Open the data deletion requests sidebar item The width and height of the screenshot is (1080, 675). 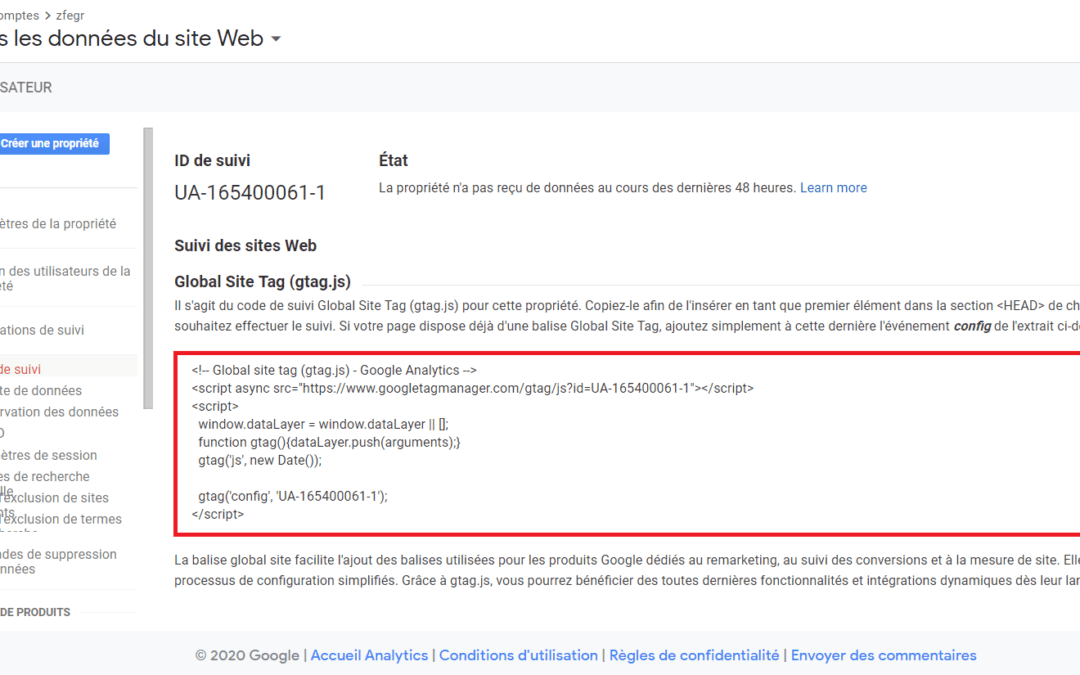point(59,561)
